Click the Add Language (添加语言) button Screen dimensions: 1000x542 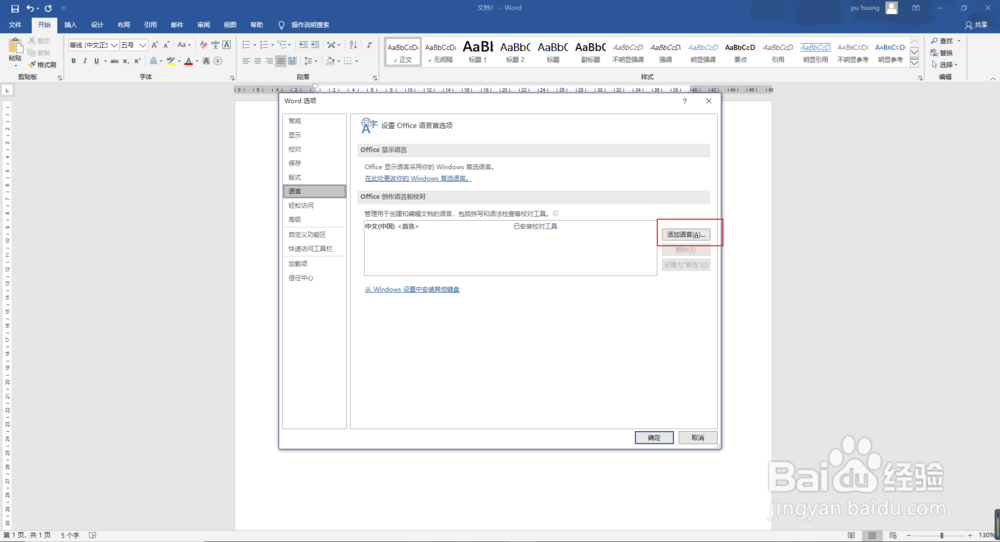click(686, 235)
